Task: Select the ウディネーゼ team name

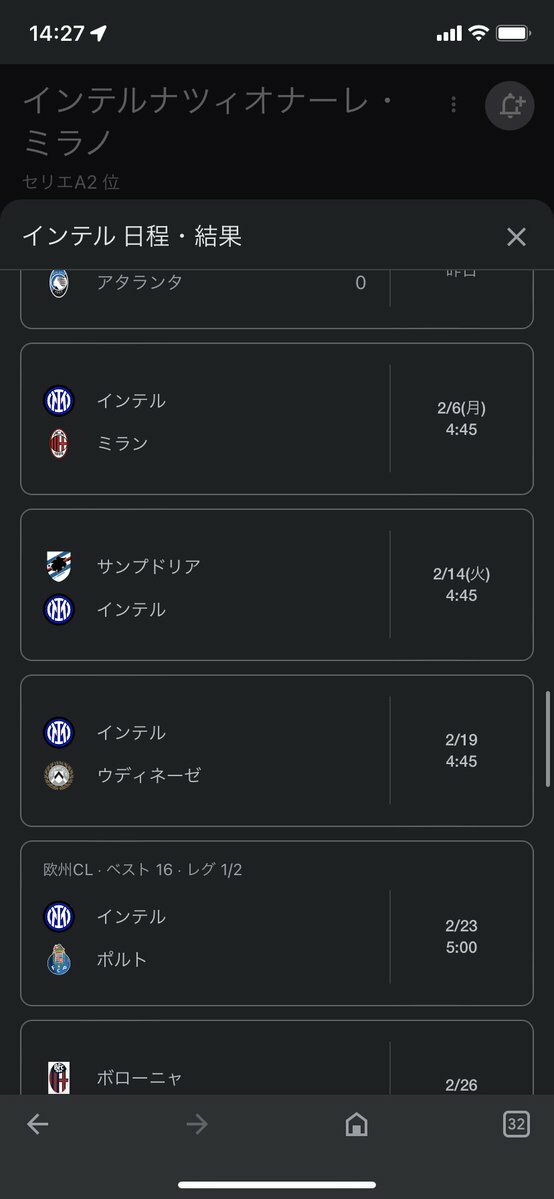Action: [x=149, y=775]
